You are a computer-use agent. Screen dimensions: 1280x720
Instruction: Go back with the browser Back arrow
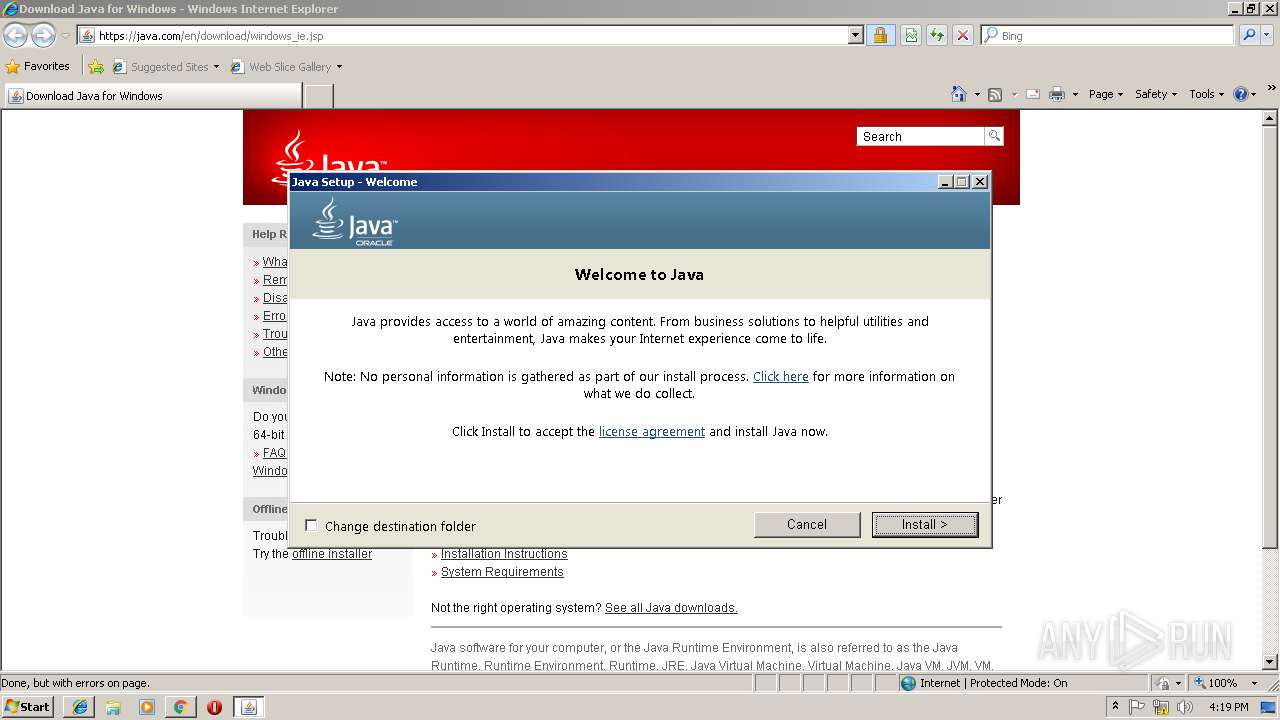tap(16, 35)
